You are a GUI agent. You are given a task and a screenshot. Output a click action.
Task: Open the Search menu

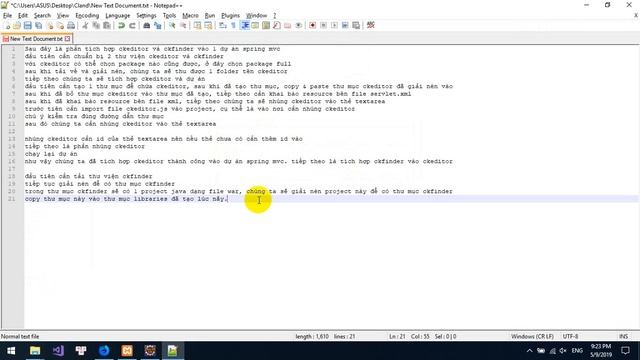tap(42, 16)
